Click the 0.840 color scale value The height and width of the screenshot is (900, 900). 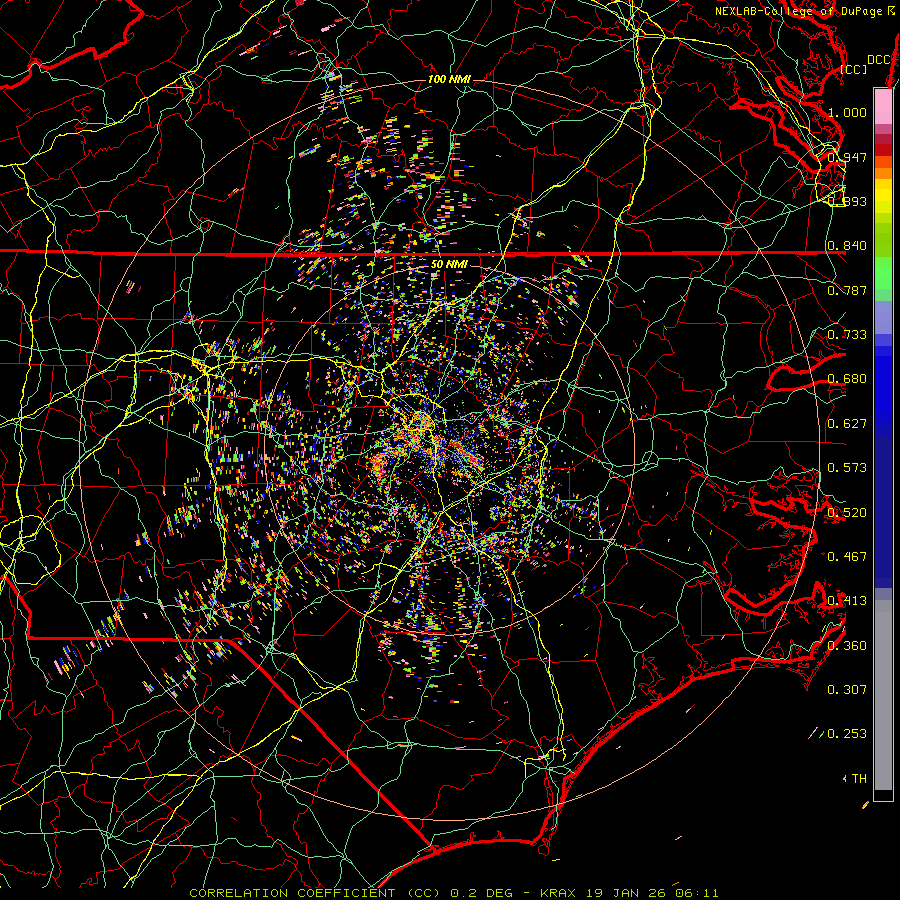pyautogui.click(x=847, y=246)
